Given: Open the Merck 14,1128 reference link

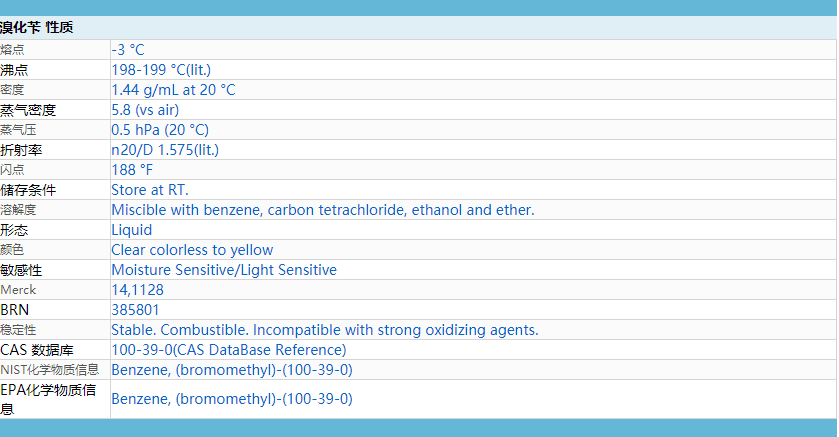Looking at the screenshot, I should [x=138, y=290].
